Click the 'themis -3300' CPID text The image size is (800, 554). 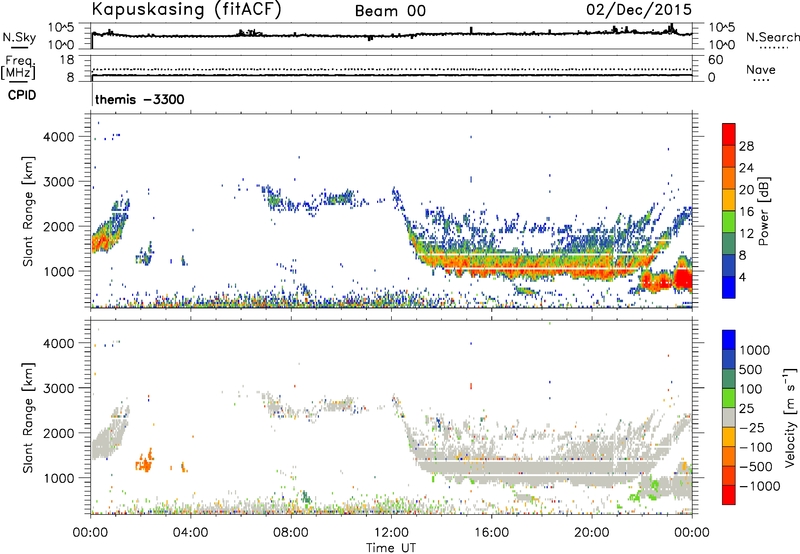click(140, 99)
